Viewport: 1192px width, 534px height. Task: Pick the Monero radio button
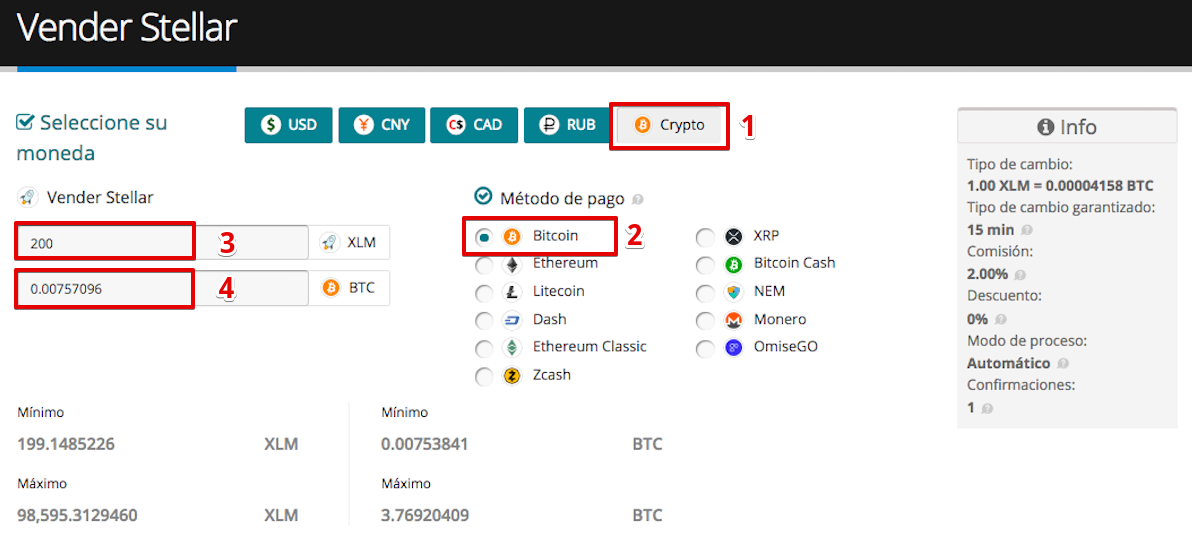tap(705, 321)
